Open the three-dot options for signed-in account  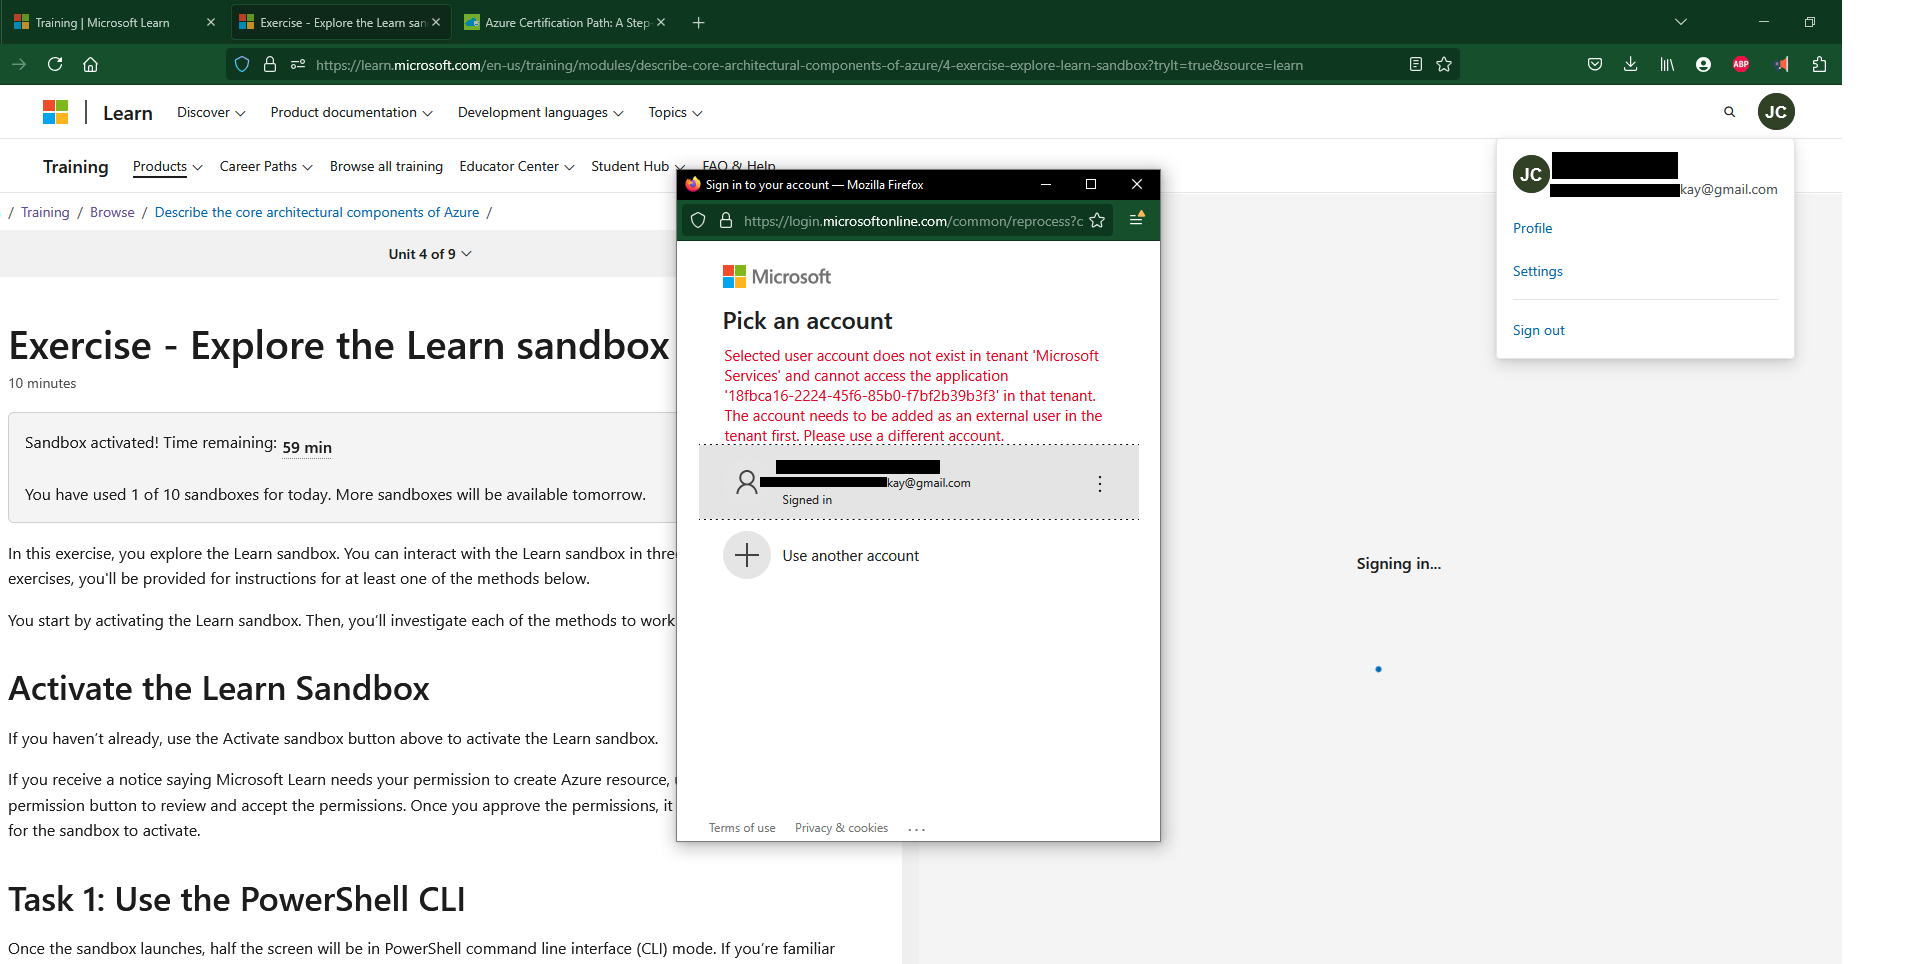tap(1100, 484)
